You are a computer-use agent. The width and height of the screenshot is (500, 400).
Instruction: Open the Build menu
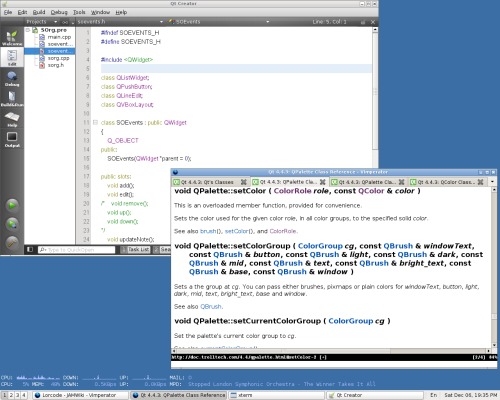click(39, 12)
